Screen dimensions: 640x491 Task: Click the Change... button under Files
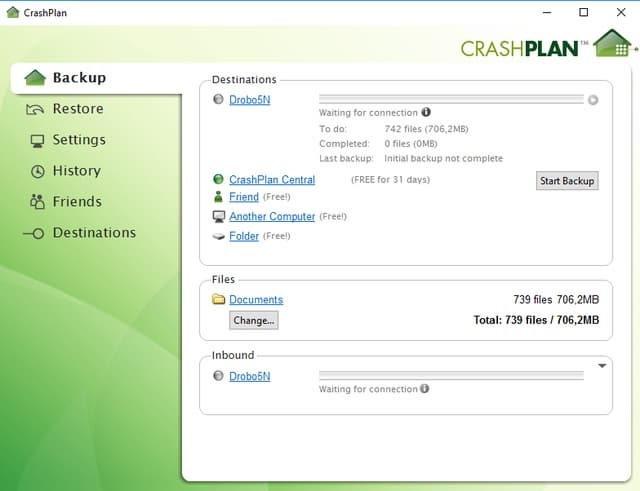[x=253, y=320]
